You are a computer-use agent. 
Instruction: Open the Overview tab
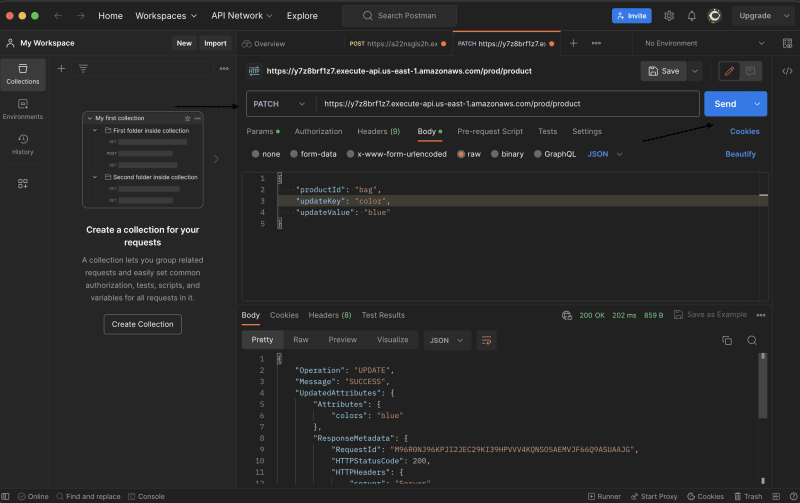pyautogui.click(x=264, y=44)
